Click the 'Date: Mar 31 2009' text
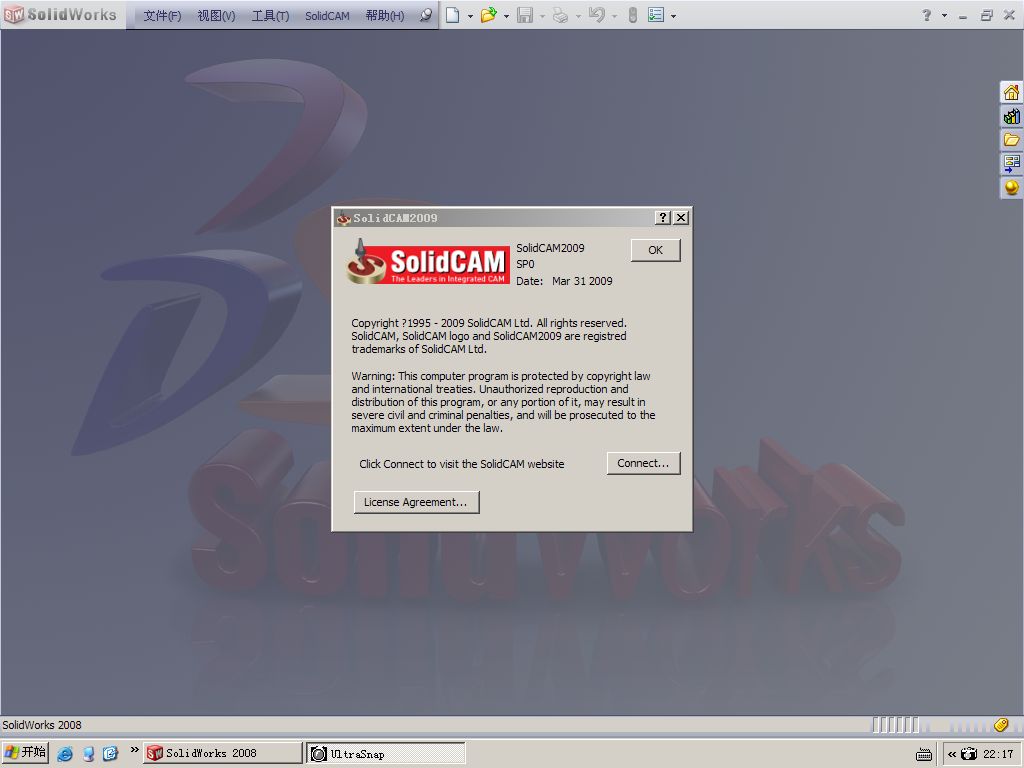This screenshot has height=768, width=1024. pos(564,281)
